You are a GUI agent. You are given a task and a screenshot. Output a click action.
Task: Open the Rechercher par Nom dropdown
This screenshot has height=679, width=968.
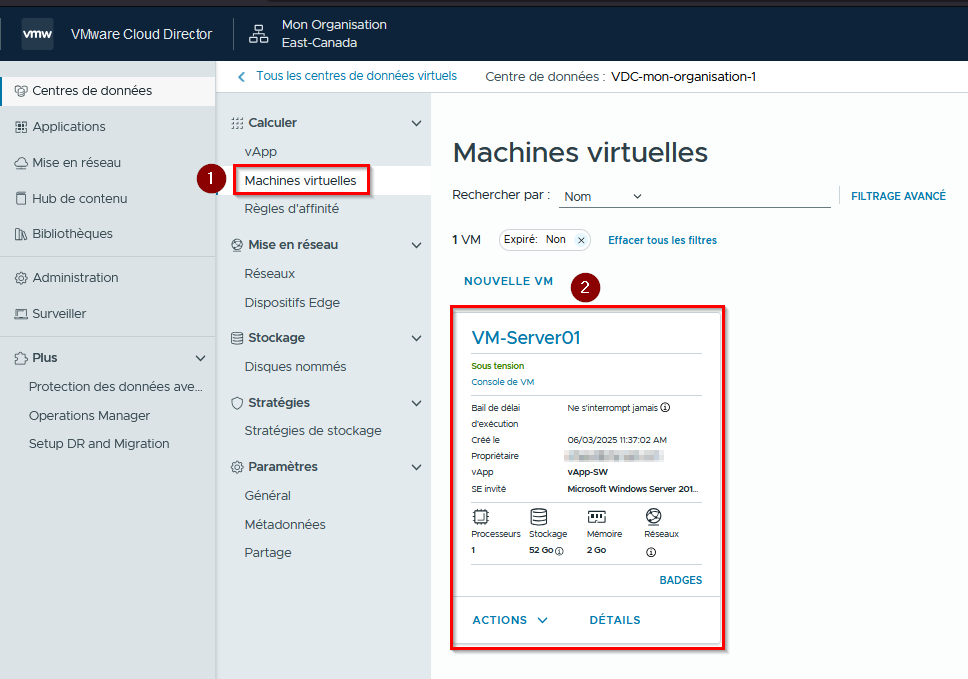[603, 196]
